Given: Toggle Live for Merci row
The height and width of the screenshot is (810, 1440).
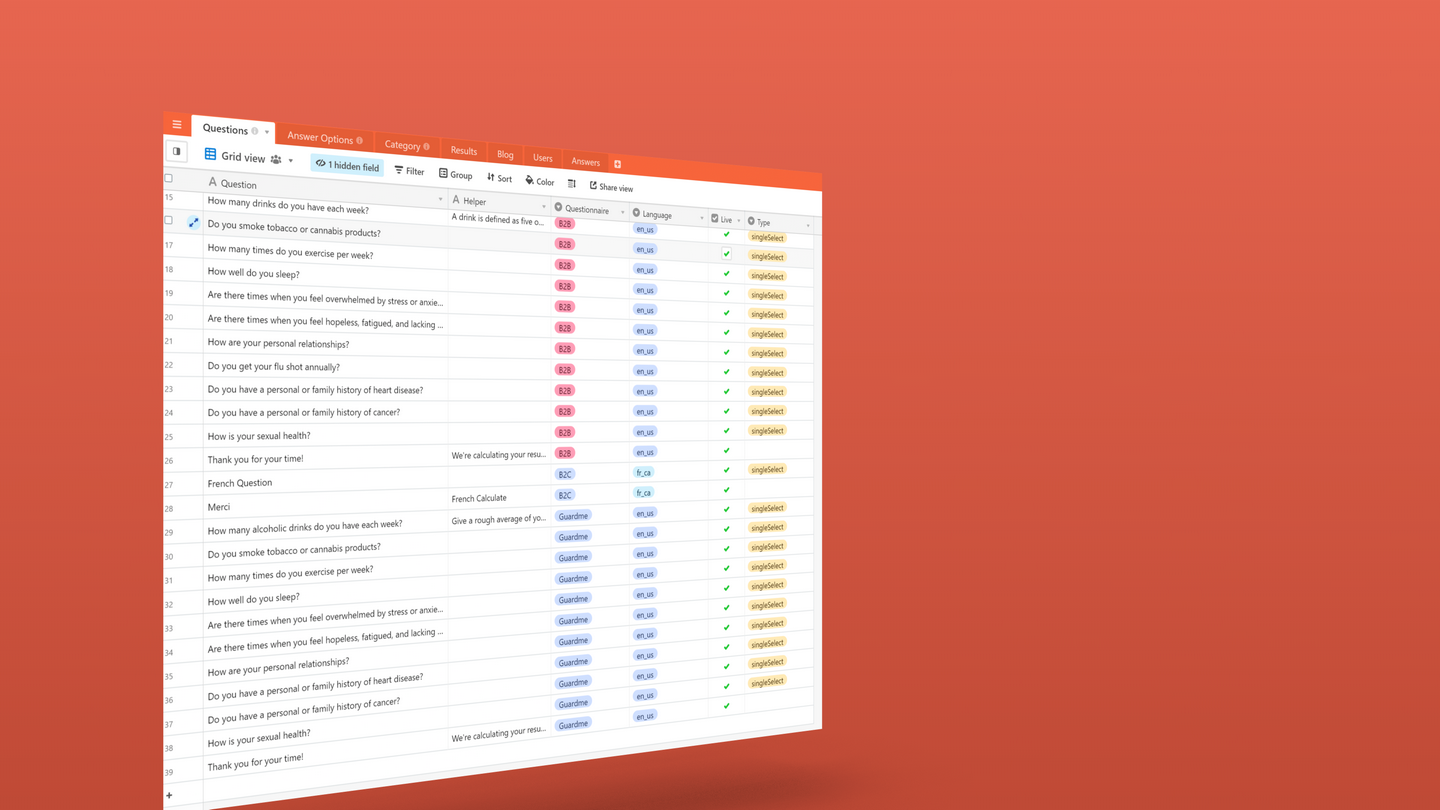Looking at the screenshot, I should click(x=727, y=489).
